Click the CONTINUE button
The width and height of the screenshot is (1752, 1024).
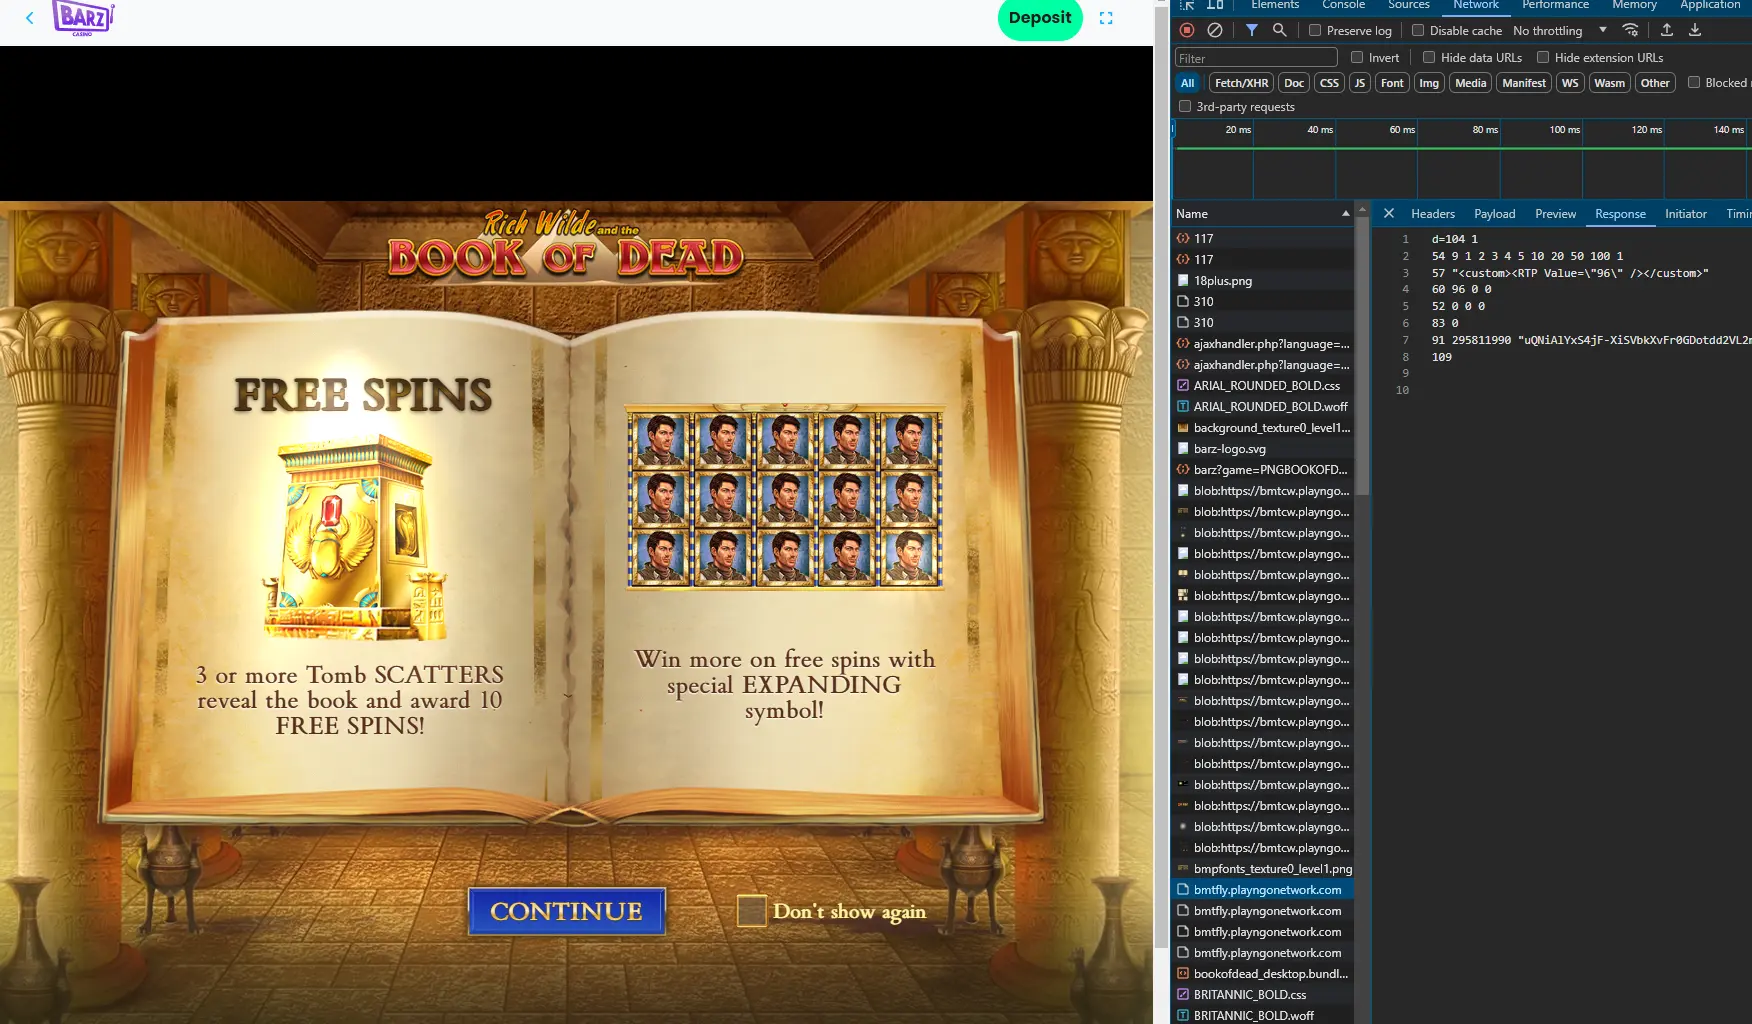567,911
